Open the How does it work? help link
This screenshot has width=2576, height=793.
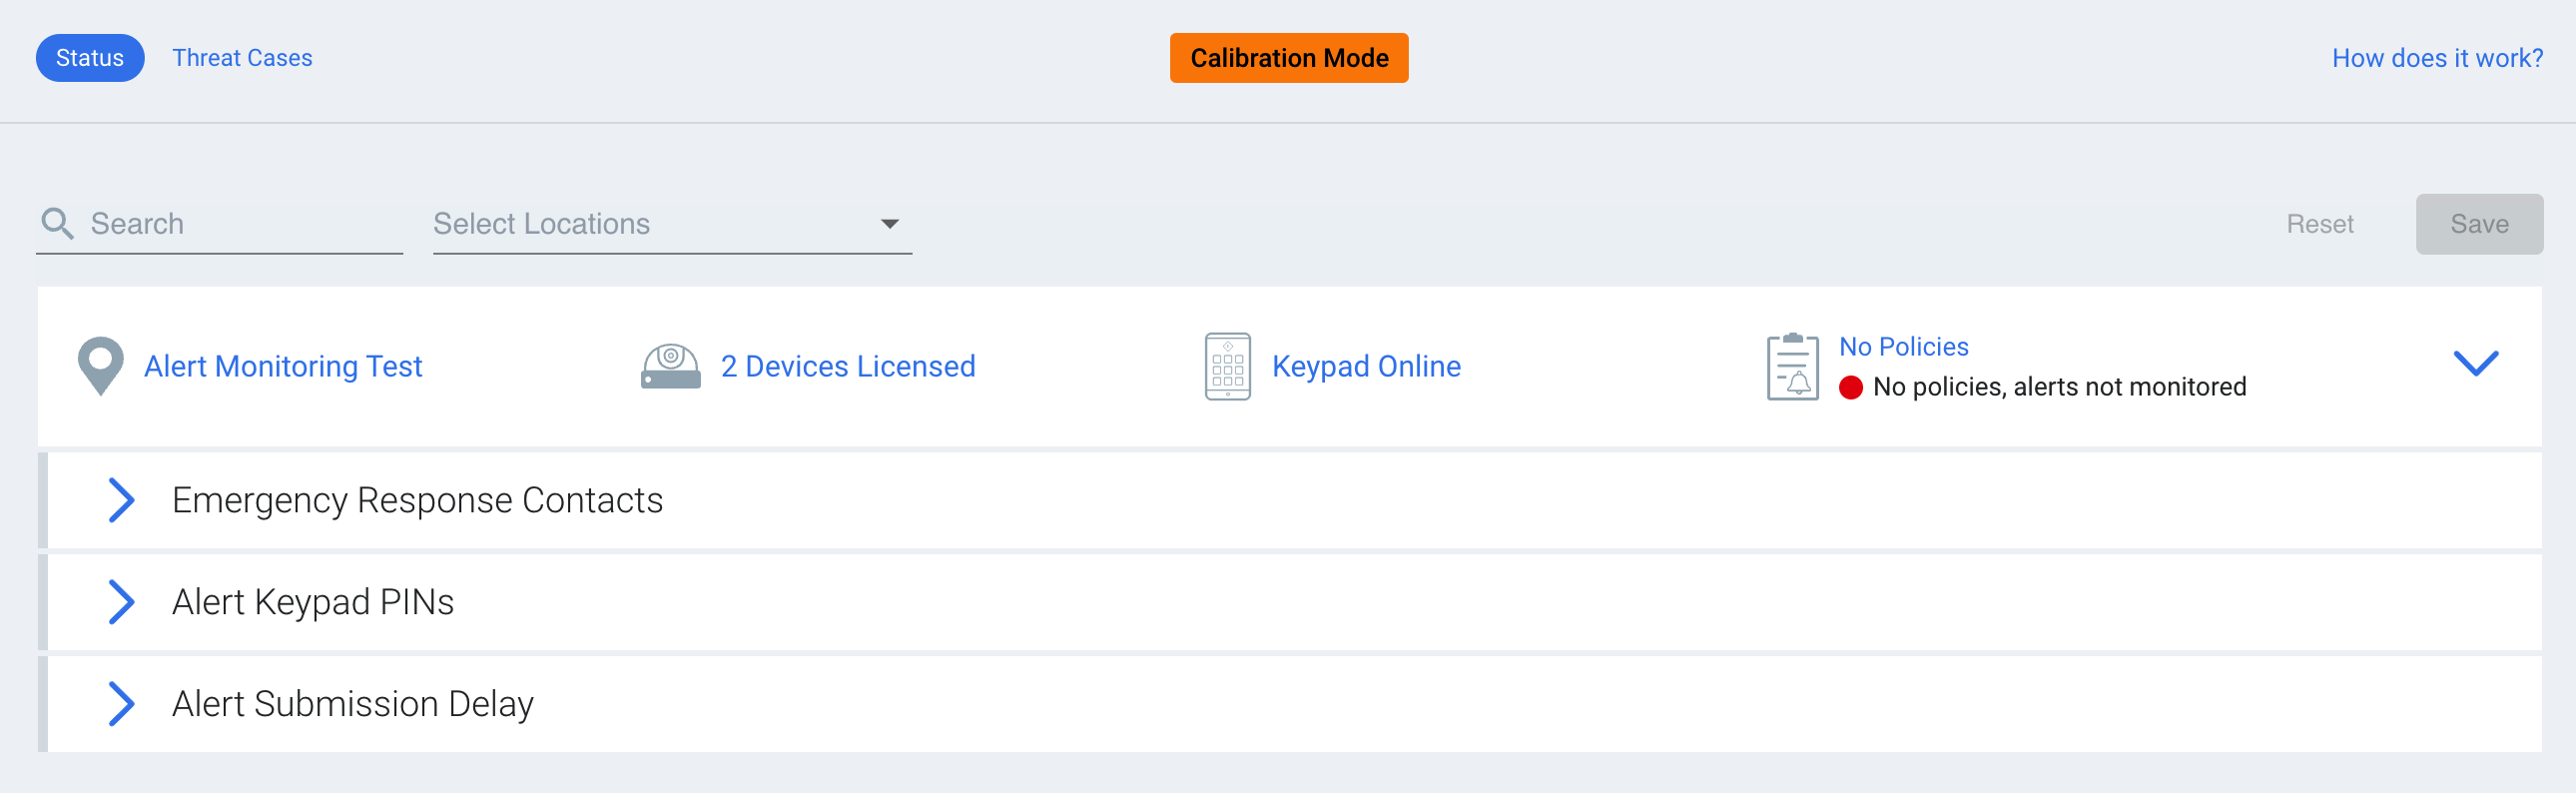2438,58
